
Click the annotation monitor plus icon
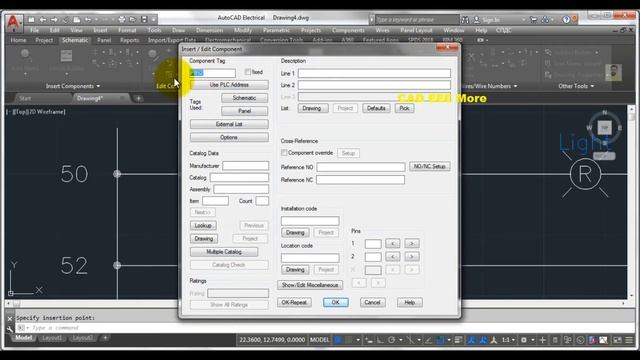tap(542, 340)
